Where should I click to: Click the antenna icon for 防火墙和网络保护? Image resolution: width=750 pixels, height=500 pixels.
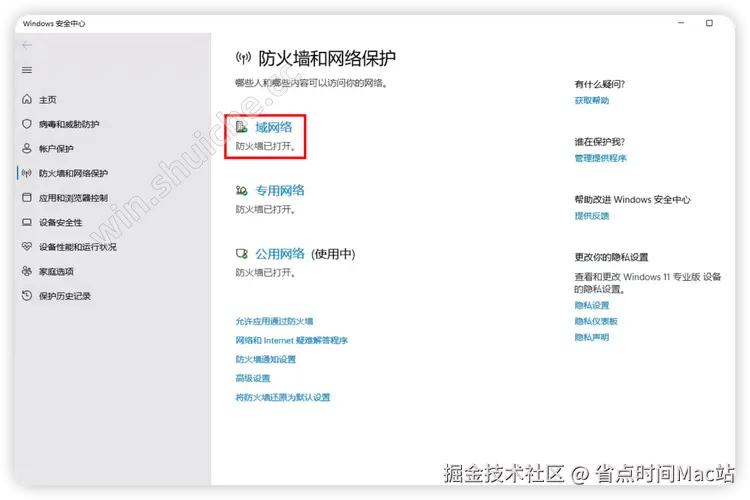click(x=27, y=173)
